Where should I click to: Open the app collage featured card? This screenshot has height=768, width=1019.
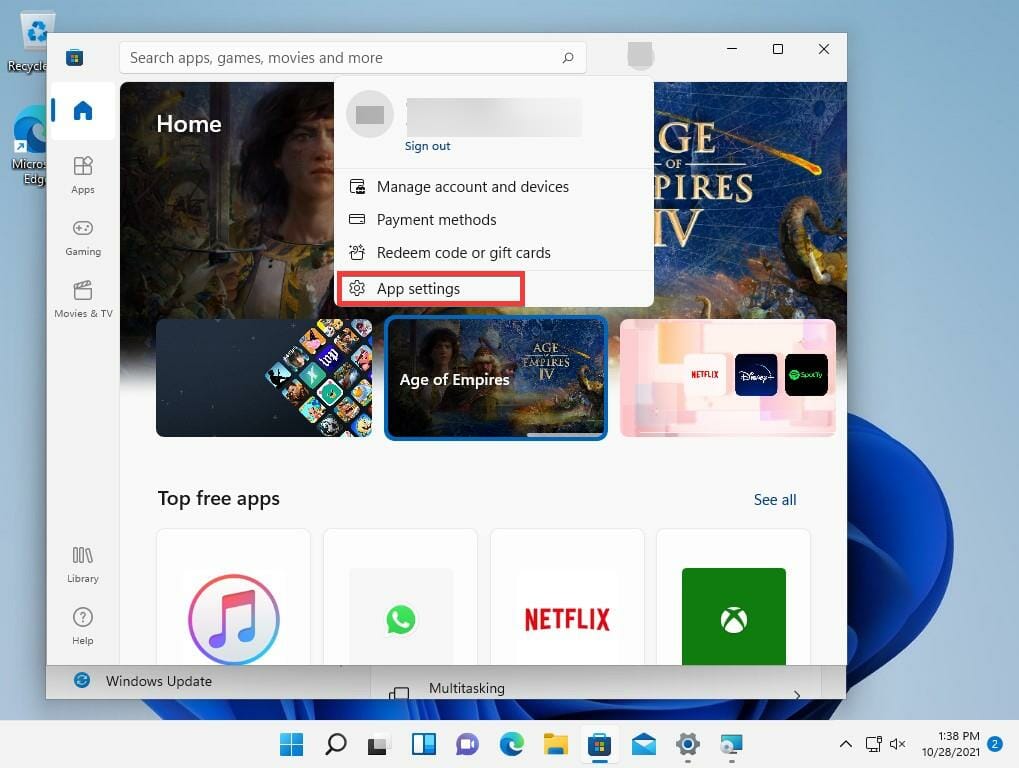tap(264, 378)
